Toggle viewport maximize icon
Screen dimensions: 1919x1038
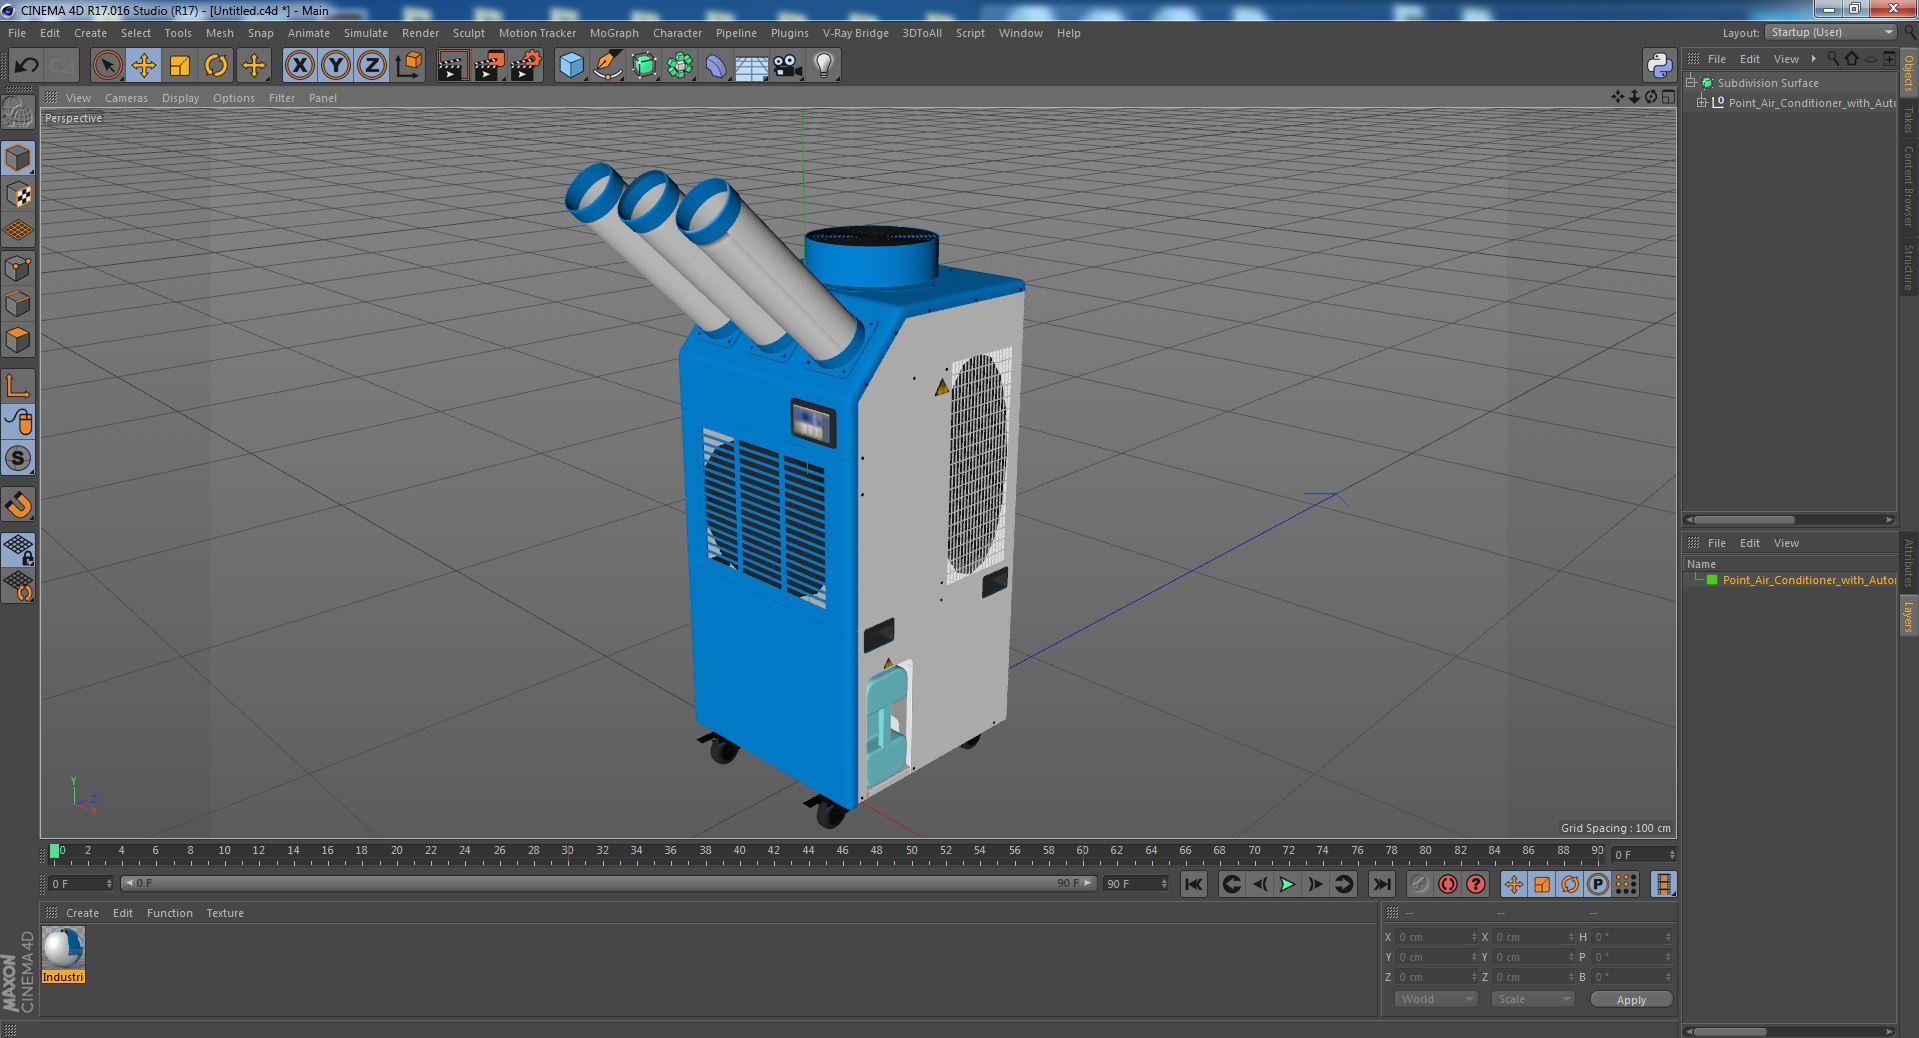(x=1668, y=97)
